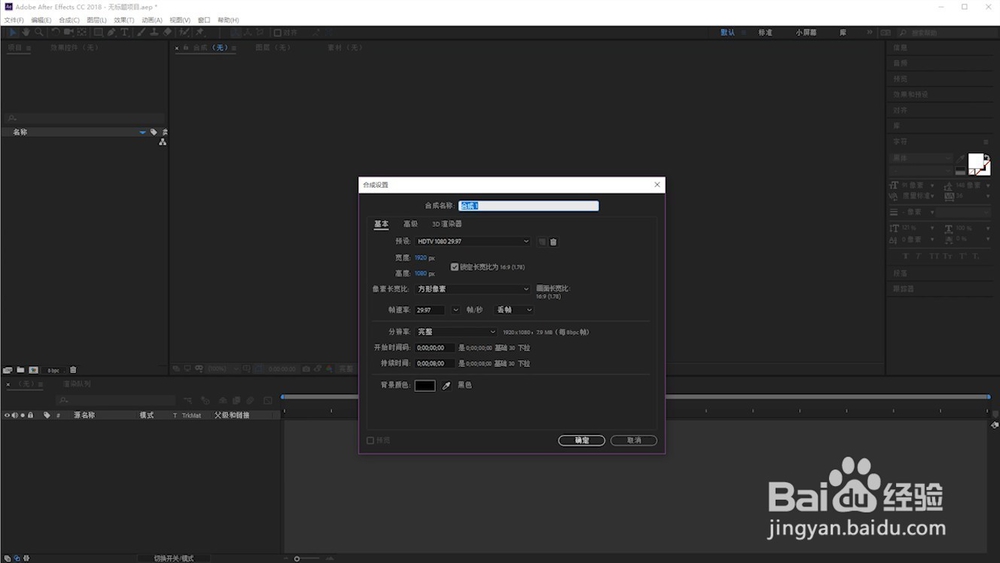Select the Horizontal Type tool
1000x563 pixels.
click(x=125, y=32)
